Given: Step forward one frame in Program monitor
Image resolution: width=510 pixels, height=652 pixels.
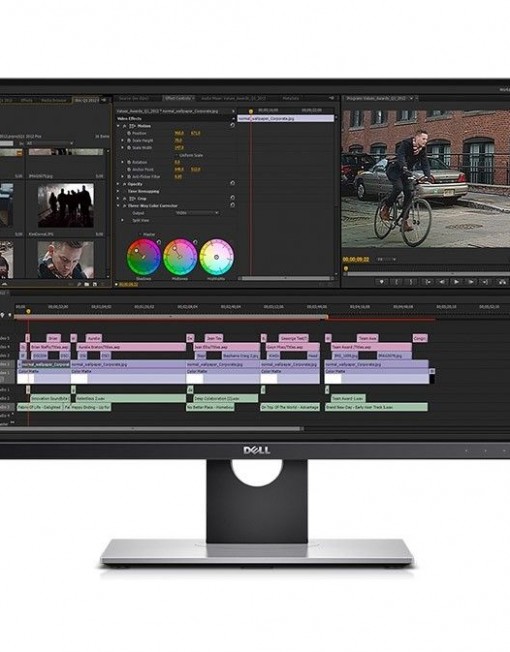Looking at the screenshot, I should coord(471,282).
